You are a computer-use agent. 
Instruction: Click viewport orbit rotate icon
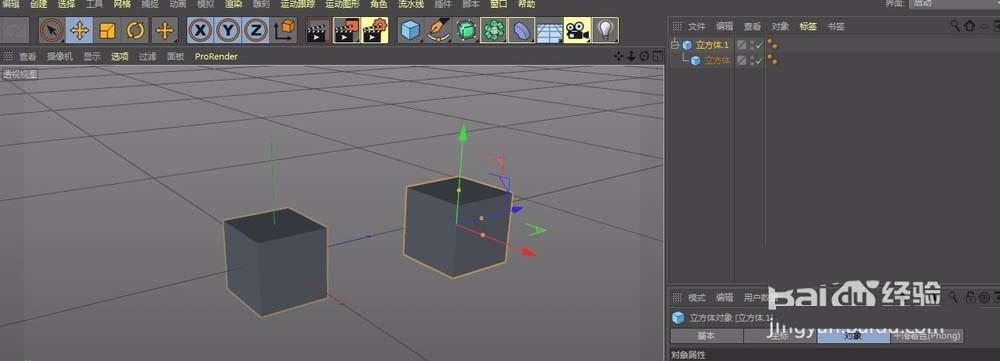[x=644, y=56]
